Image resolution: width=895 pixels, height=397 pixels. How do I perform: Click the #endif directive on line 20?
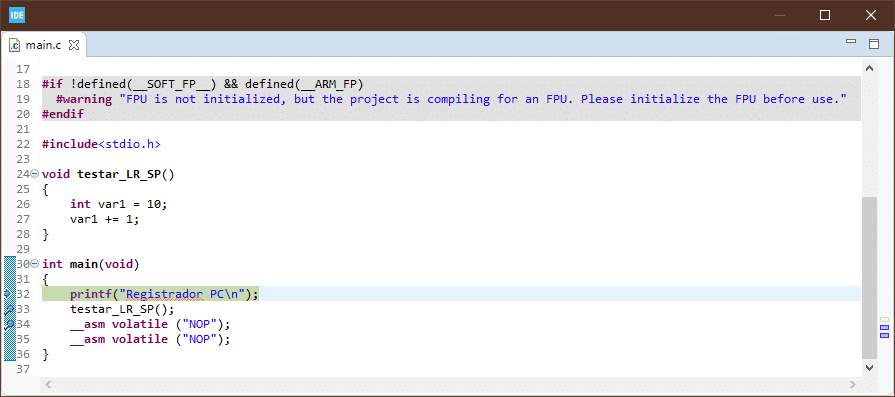[x=63, y=114]
